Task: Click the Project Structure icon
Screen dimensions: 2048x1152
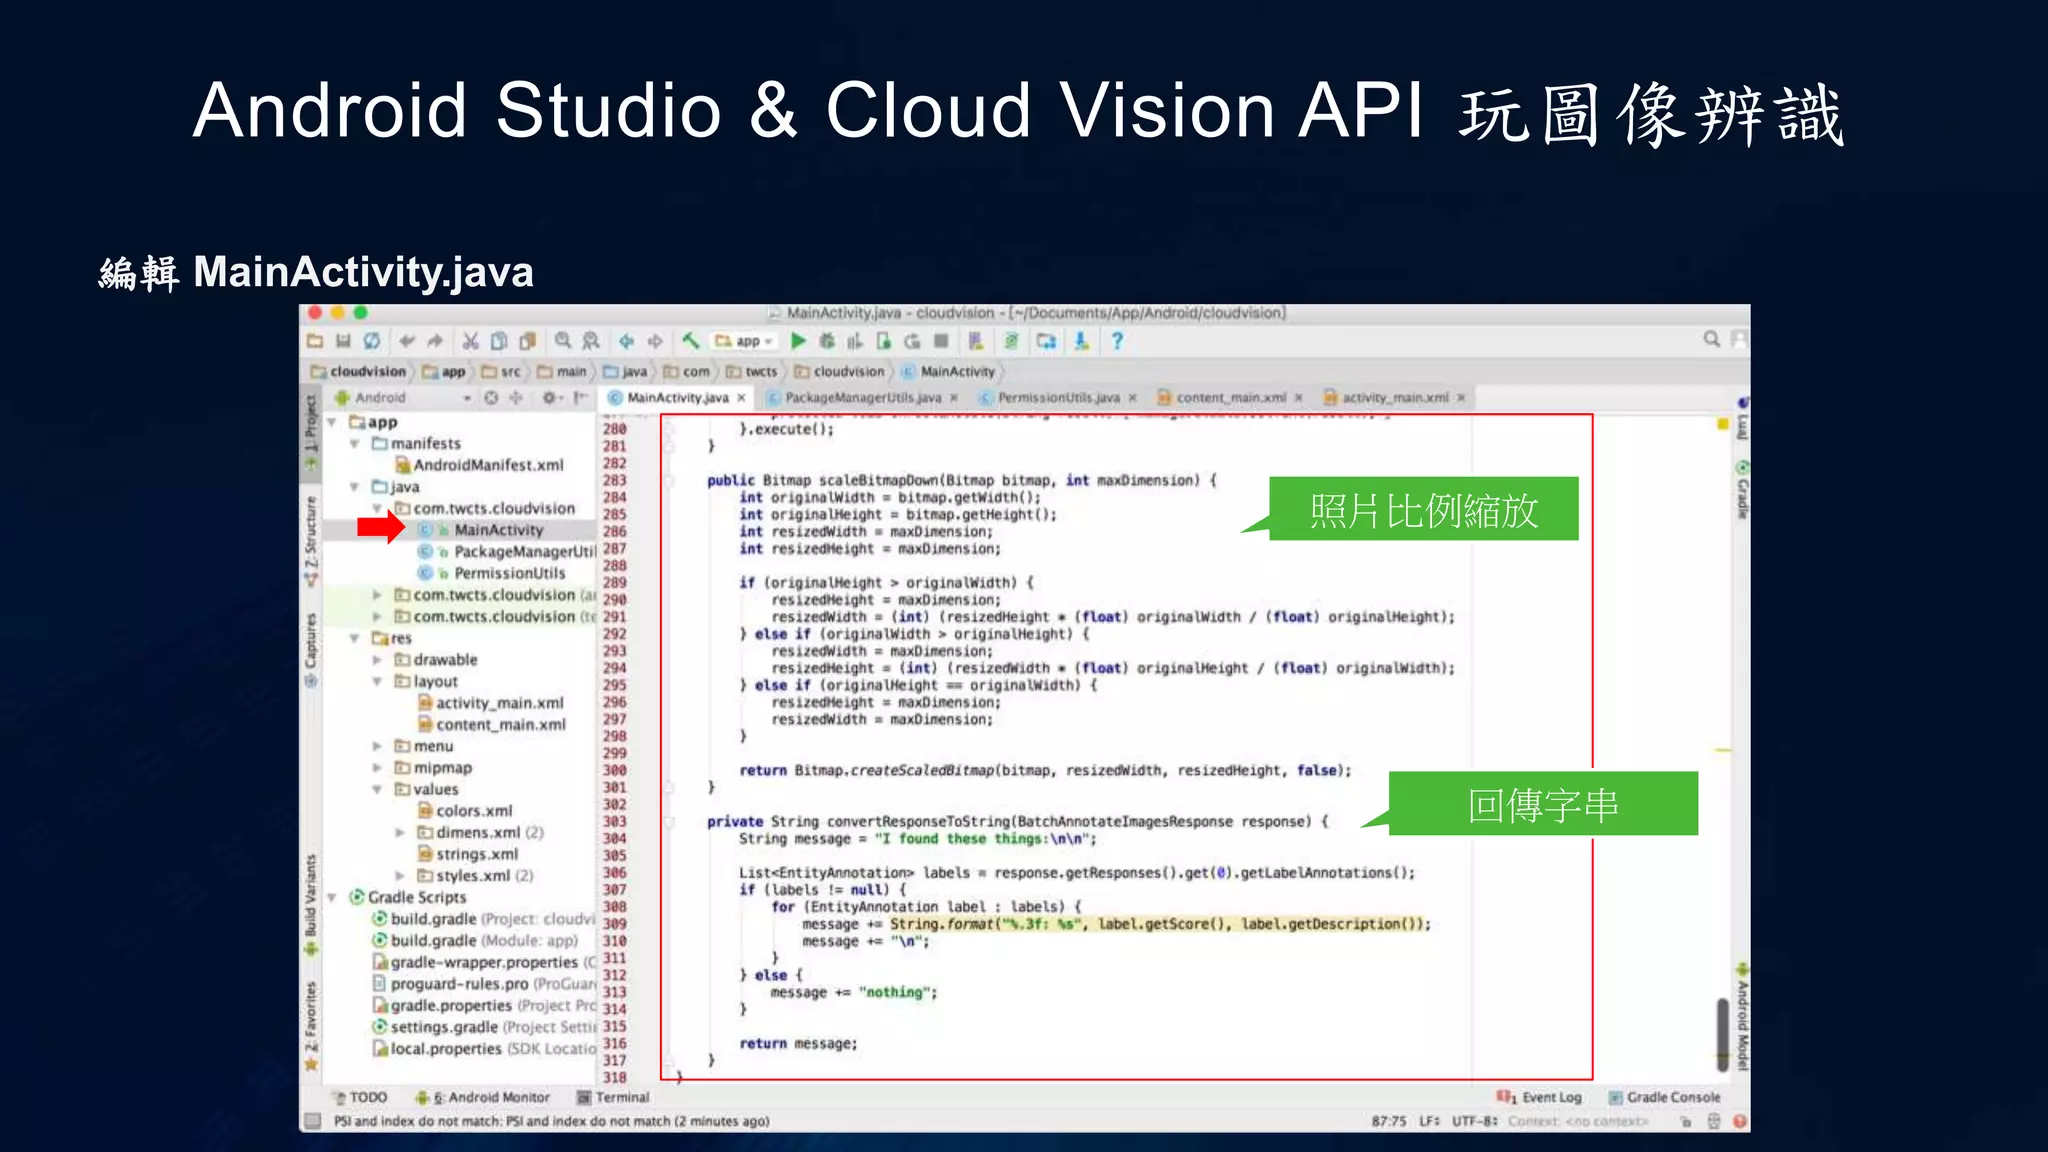Action: click(1046, 341)
